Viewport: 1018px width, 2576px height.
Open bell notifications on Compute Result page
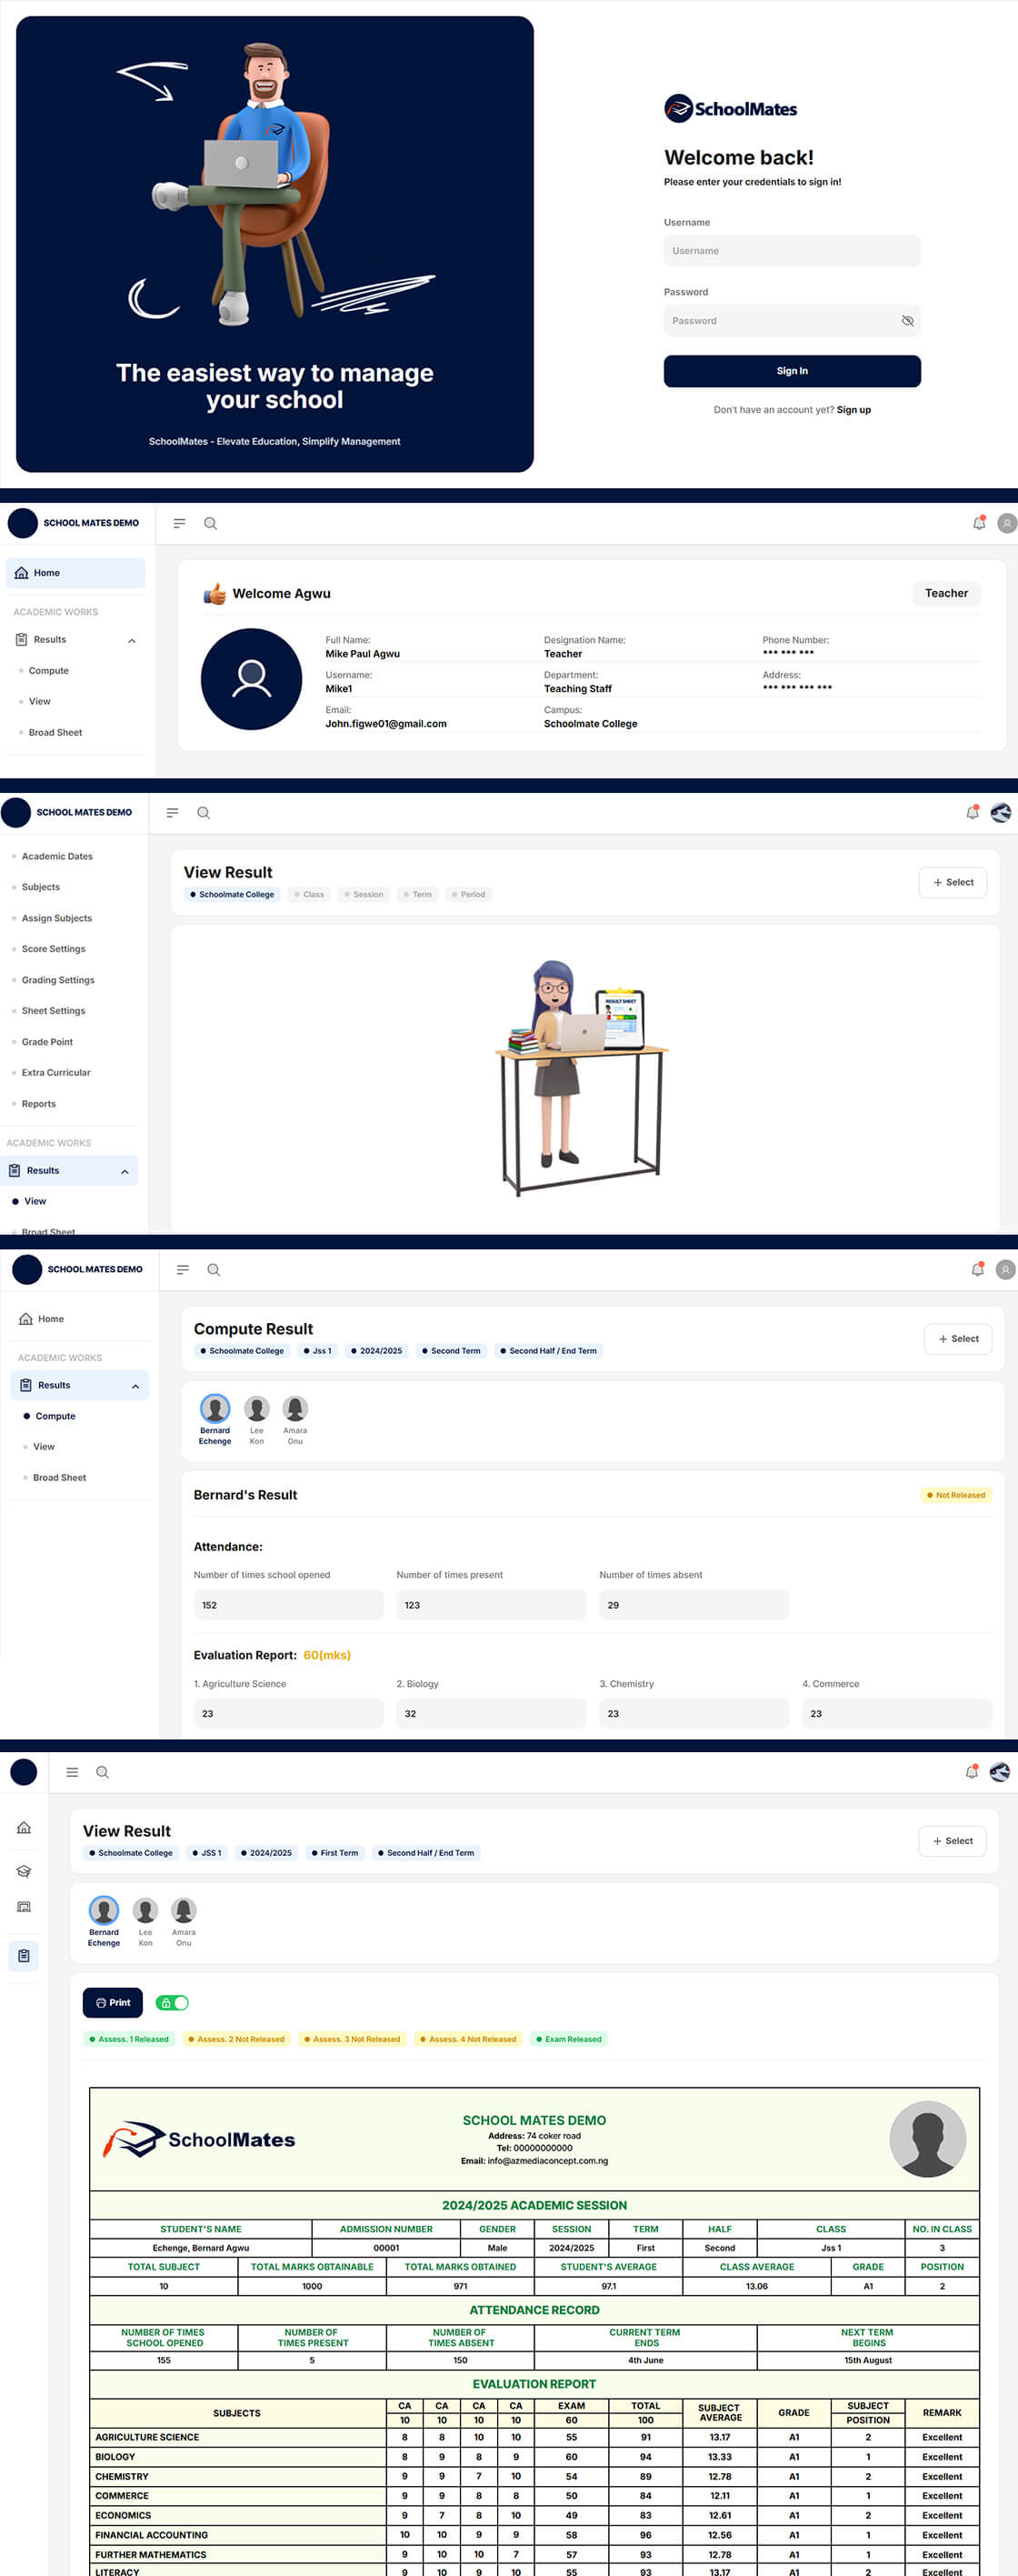coord(977,1270)
